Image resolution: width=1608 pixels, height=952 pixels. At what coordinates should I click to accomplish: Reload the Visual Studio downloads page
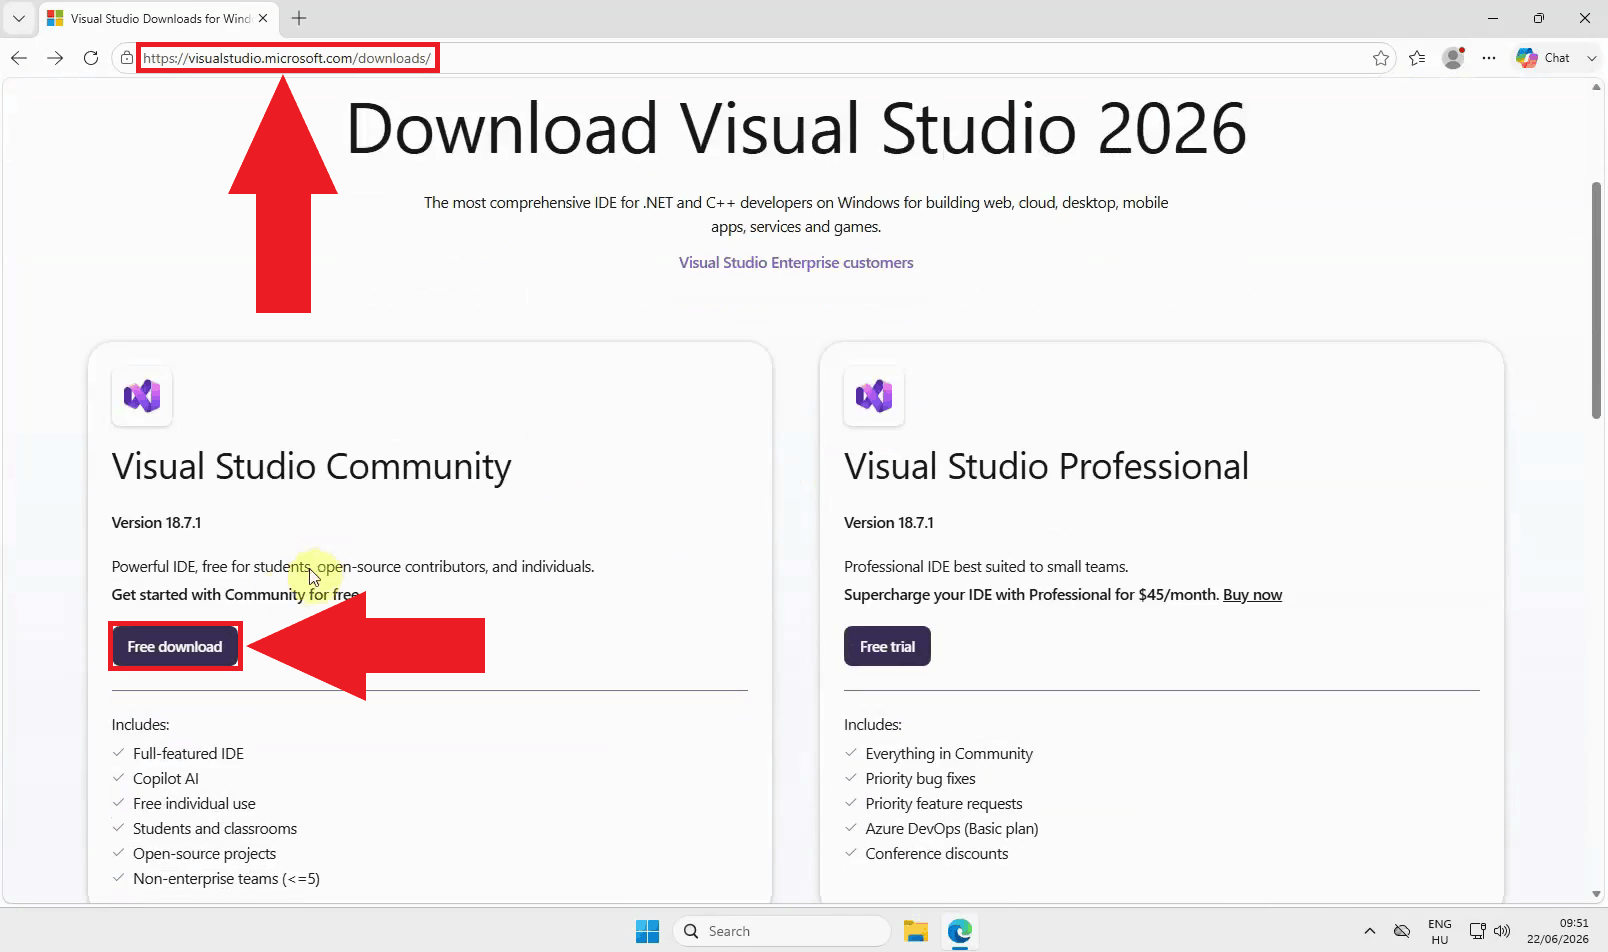tap(91, 58)
